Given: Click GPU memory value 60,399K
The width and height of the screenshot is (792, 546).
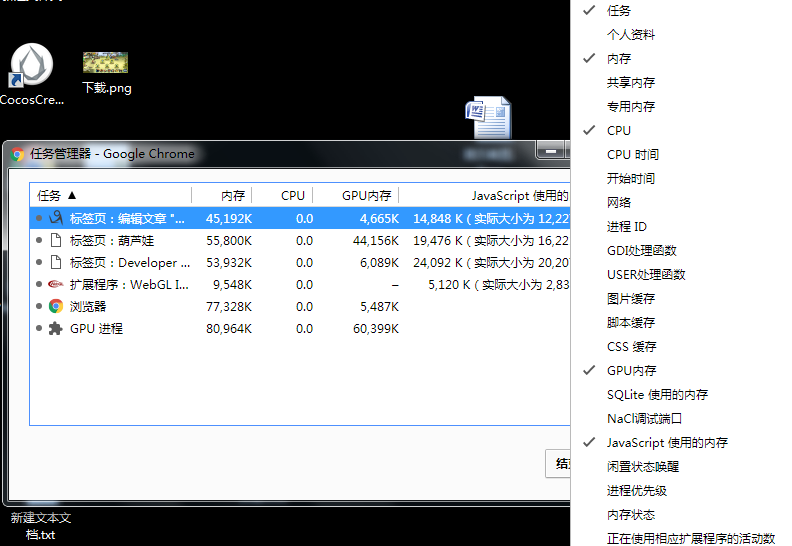Looking at the screenshot, I should click(376, 329).
